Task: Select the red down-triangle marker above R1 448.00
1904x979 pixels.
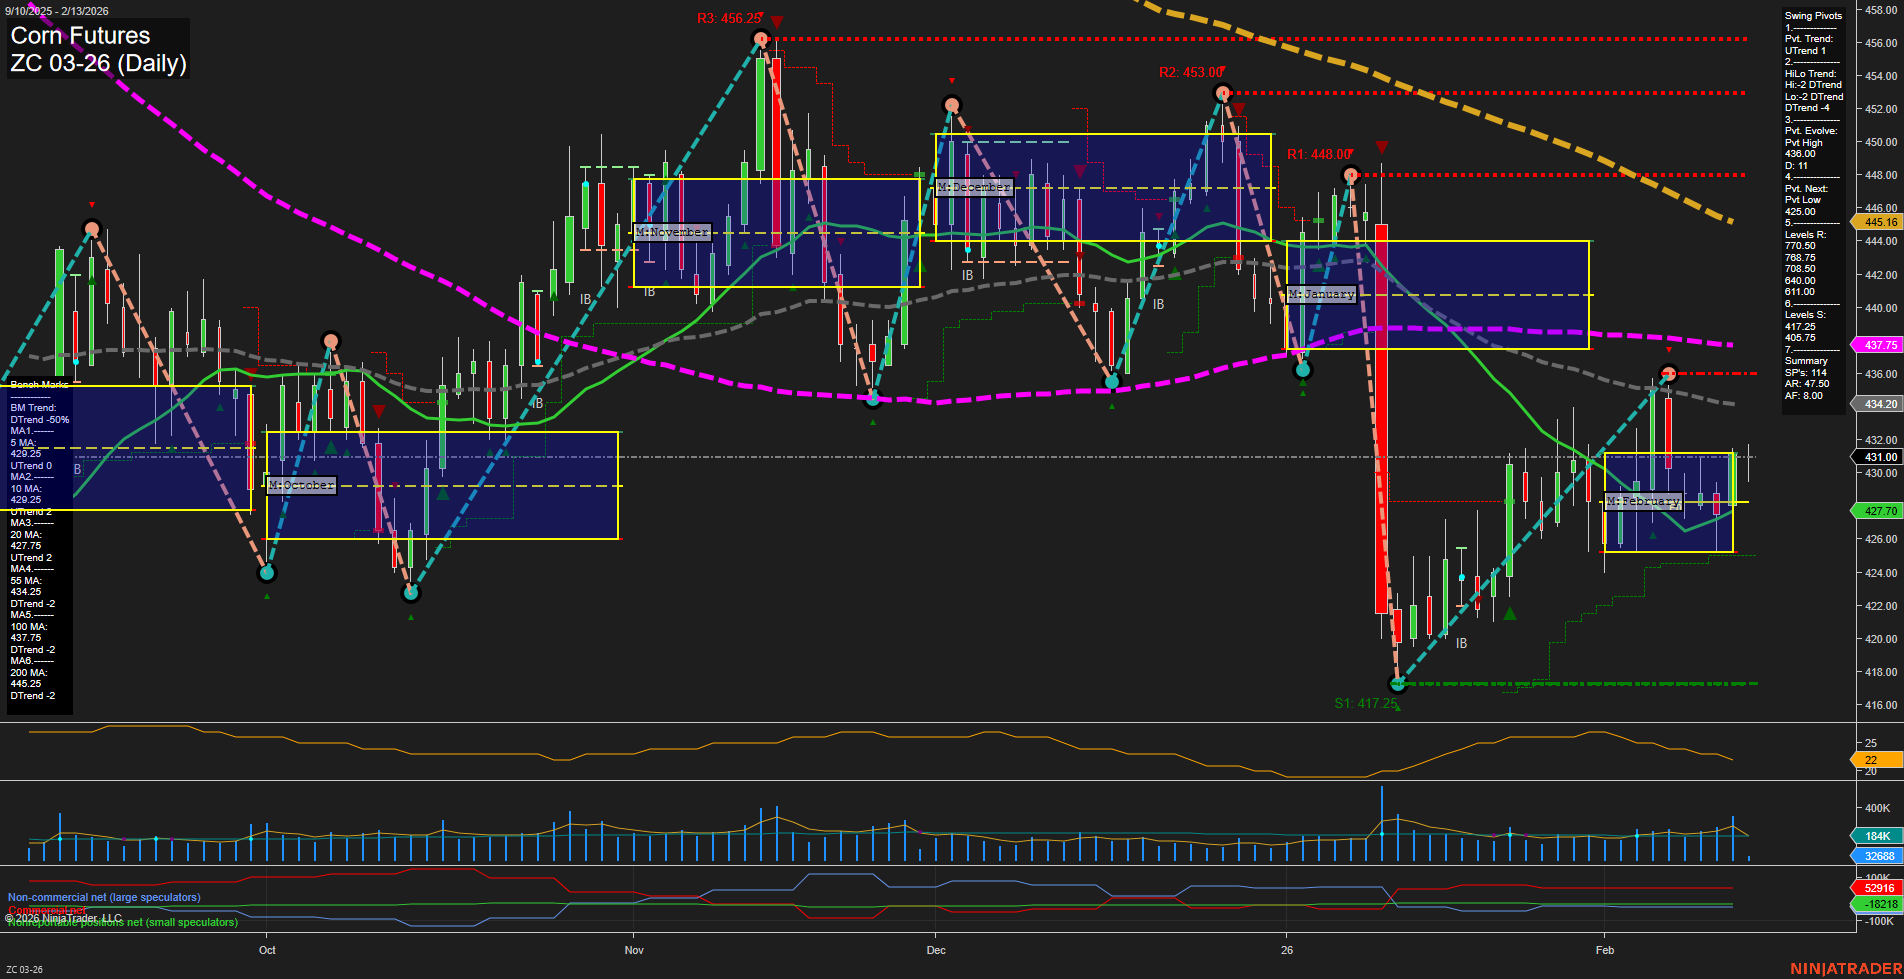Action: 1381,146
